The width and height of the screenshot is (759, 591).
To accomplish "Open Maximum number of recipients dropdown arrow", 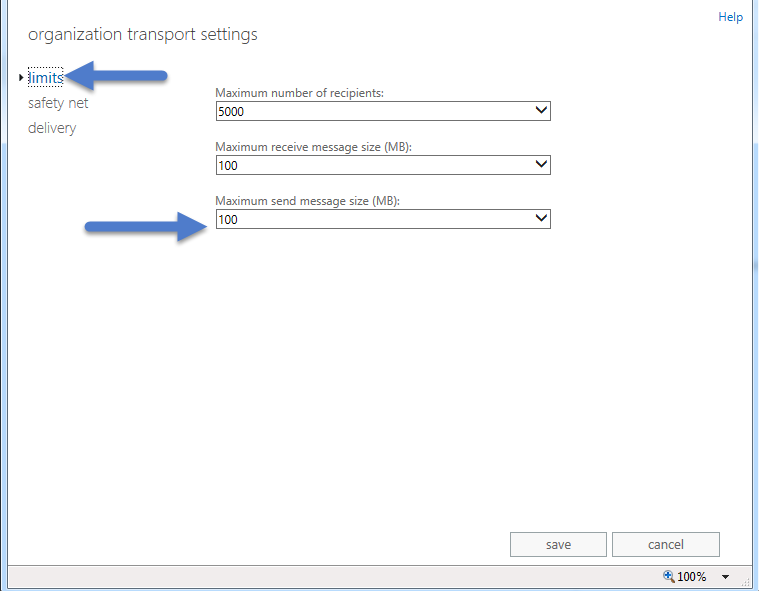I will click(541, 111).
